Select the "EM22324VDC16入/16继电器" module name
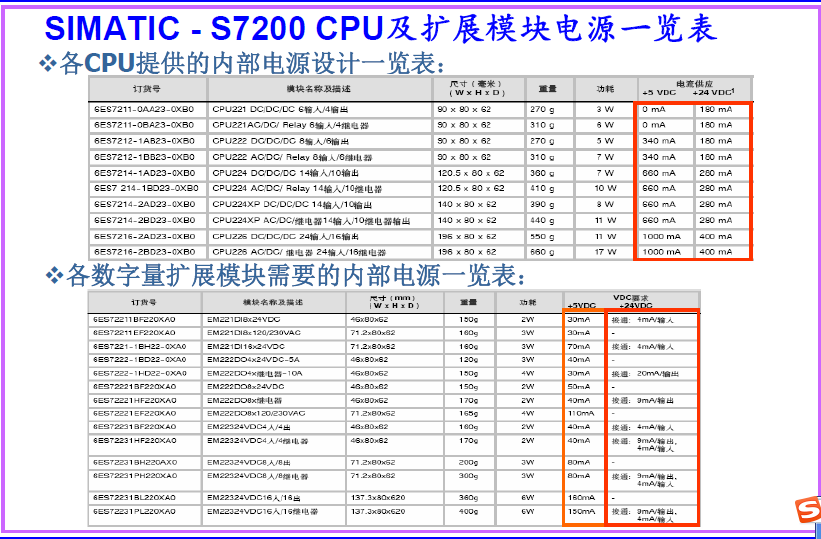Image resolution: width=821 pixels, height=539 pixels. click(x=262, y=511)
